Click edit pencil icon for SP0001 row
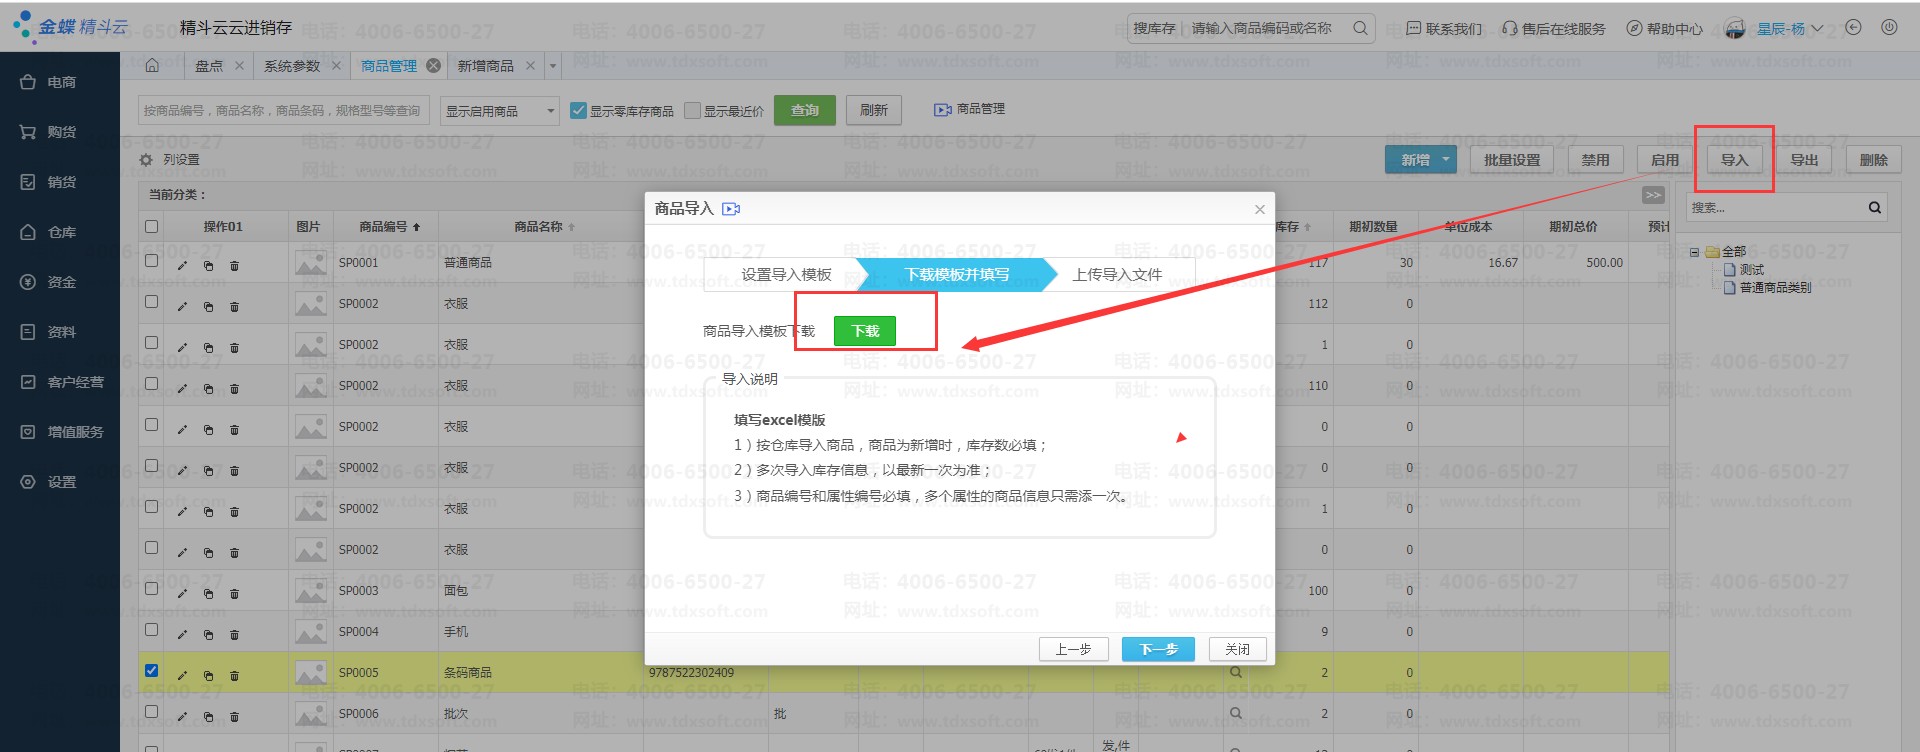Image resolution: width=1920 pixels, height=752 pixels. tap(182, 266)
